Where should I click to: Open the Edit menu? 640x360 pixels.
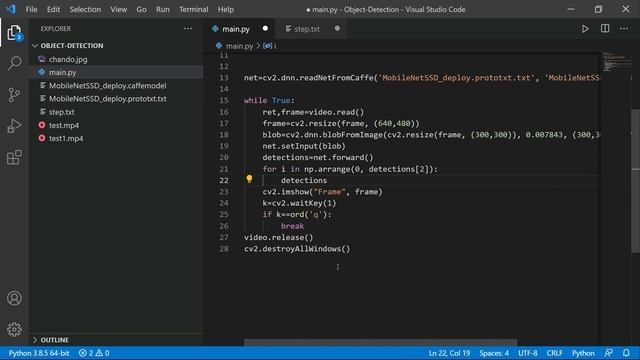point(53,9)
